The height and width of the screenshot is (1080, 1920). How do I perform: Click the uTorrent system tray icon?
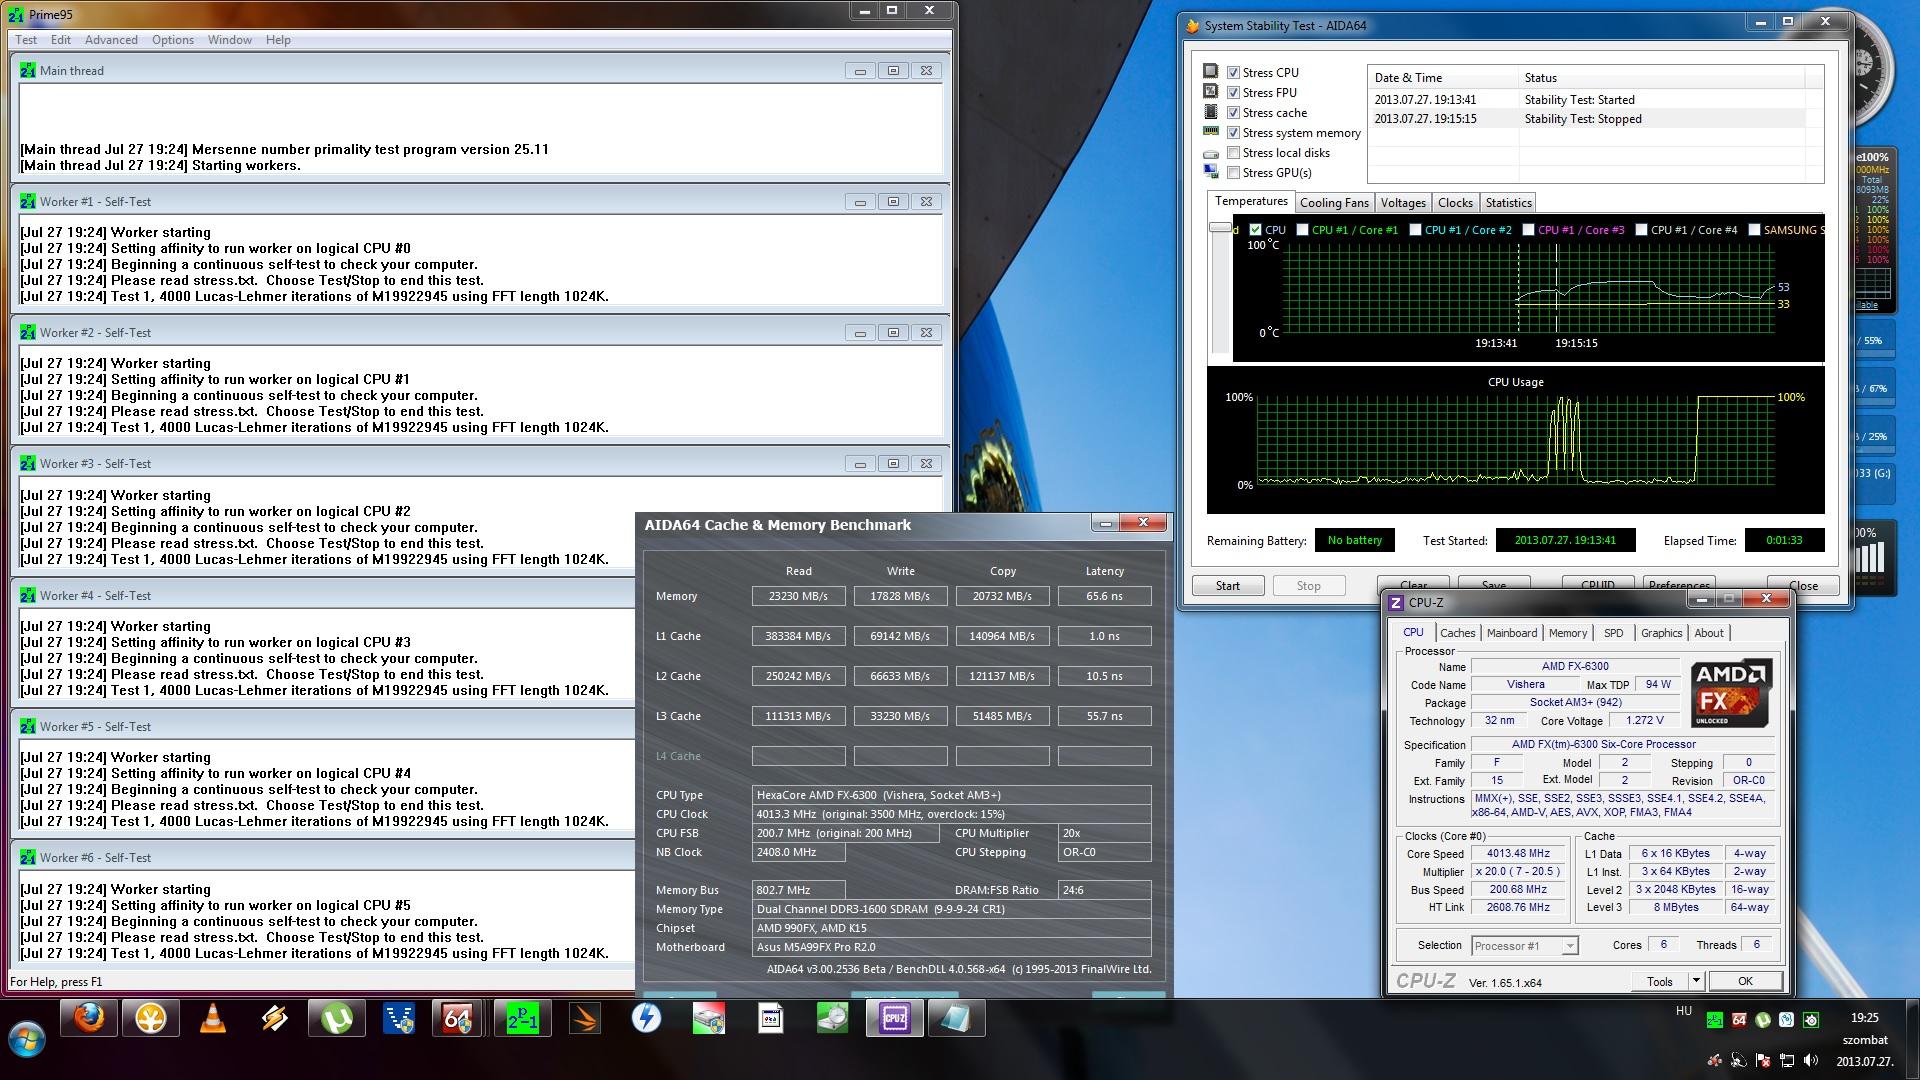pyautogui.click(x=1763, y=1020)
